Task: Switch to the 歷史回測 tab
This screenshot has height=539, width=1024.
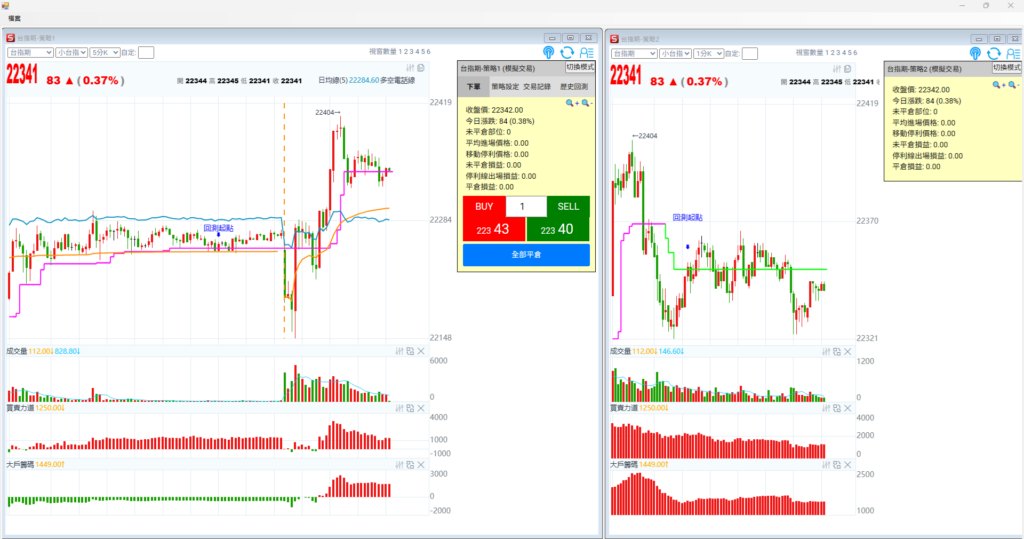Action: (x=573, y=86)
